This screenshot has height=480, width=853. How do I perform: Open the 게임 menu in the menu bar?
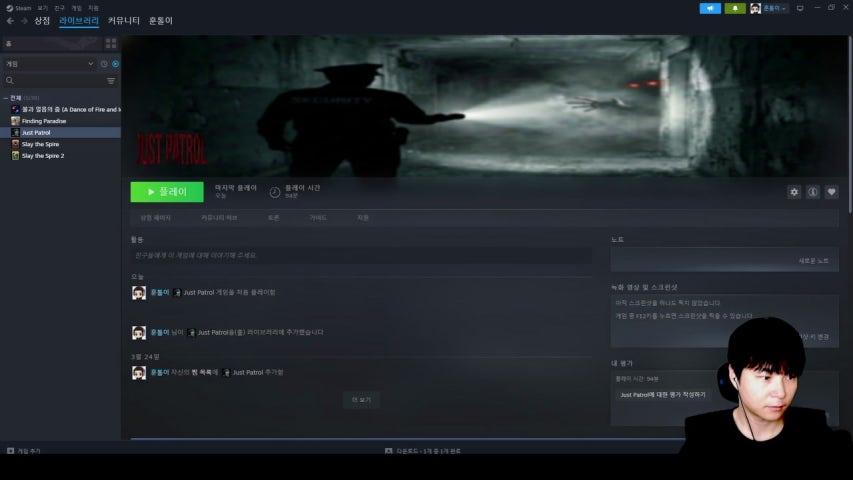click(77, 8)
